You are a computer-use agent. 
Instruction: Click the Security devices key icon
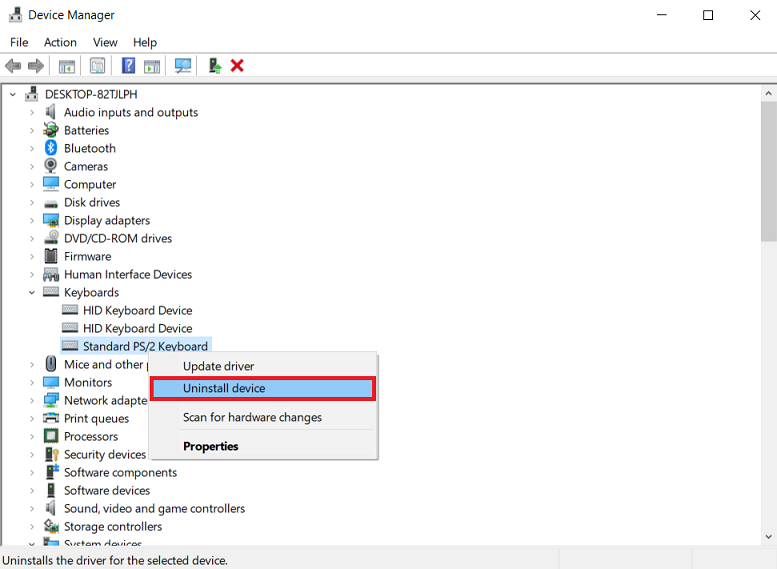(x=52, y=454)
